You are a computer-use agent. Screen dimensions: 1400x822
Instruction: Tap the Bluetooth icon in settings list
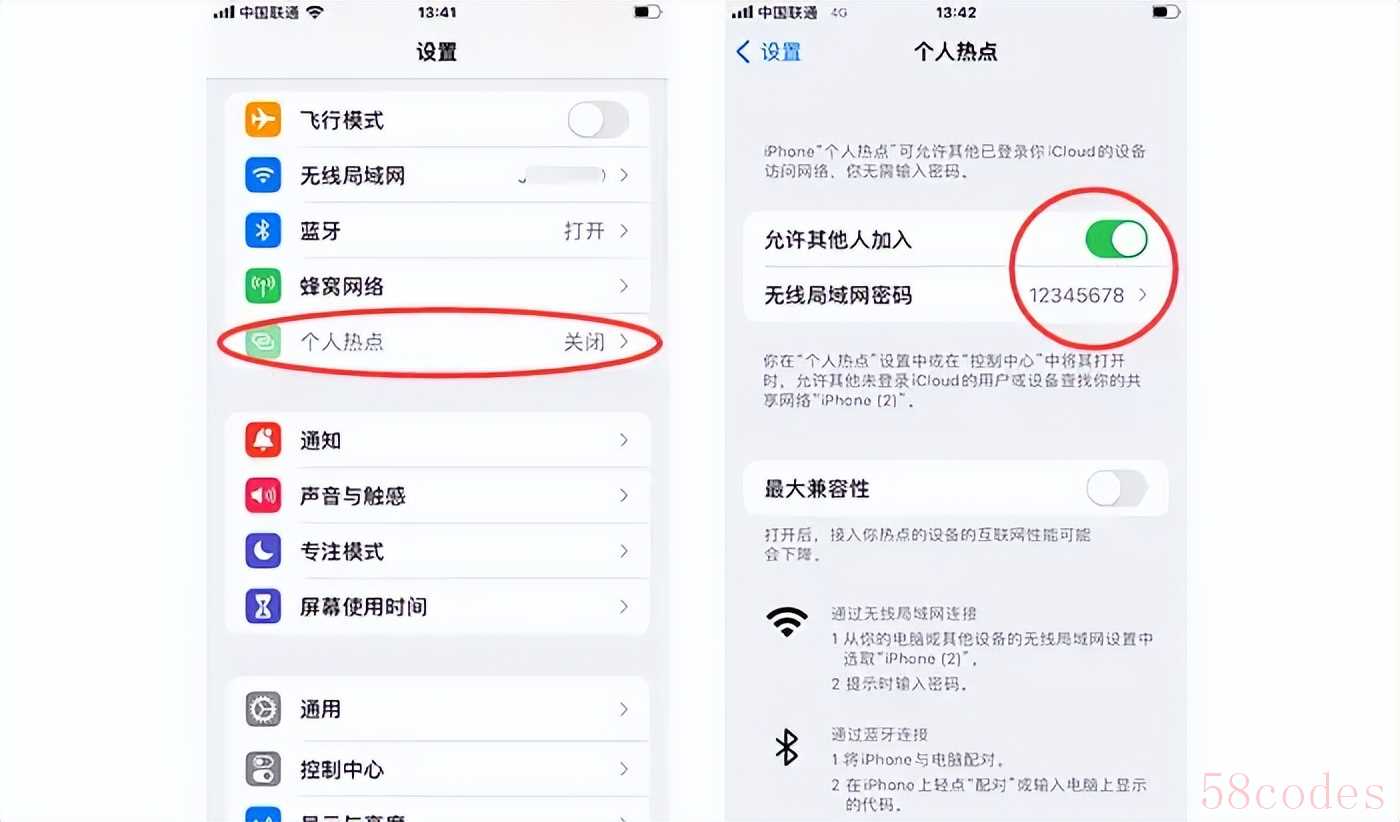coord(263,231)
